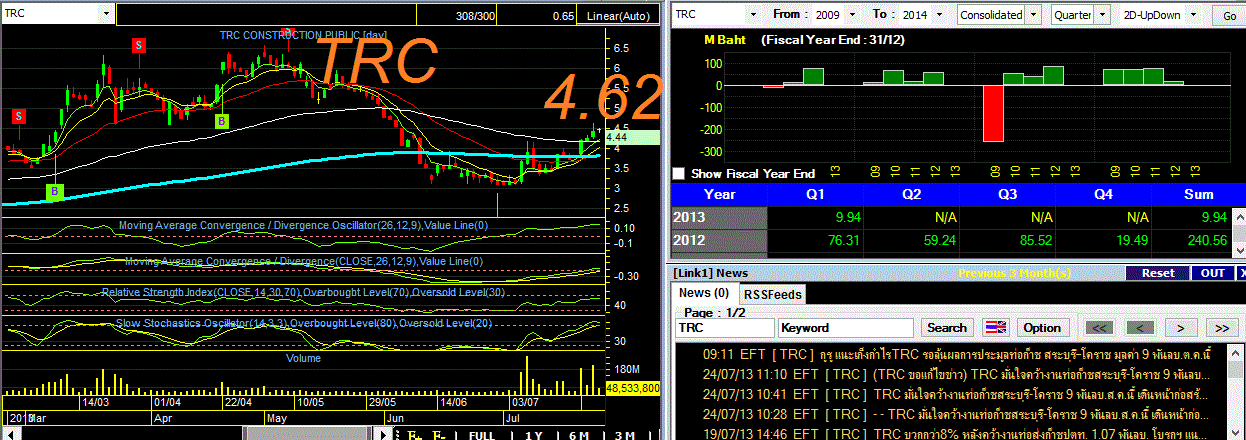Set chart range to FULL
This screenshot has height=440, width=1246.
pos(482,435)
